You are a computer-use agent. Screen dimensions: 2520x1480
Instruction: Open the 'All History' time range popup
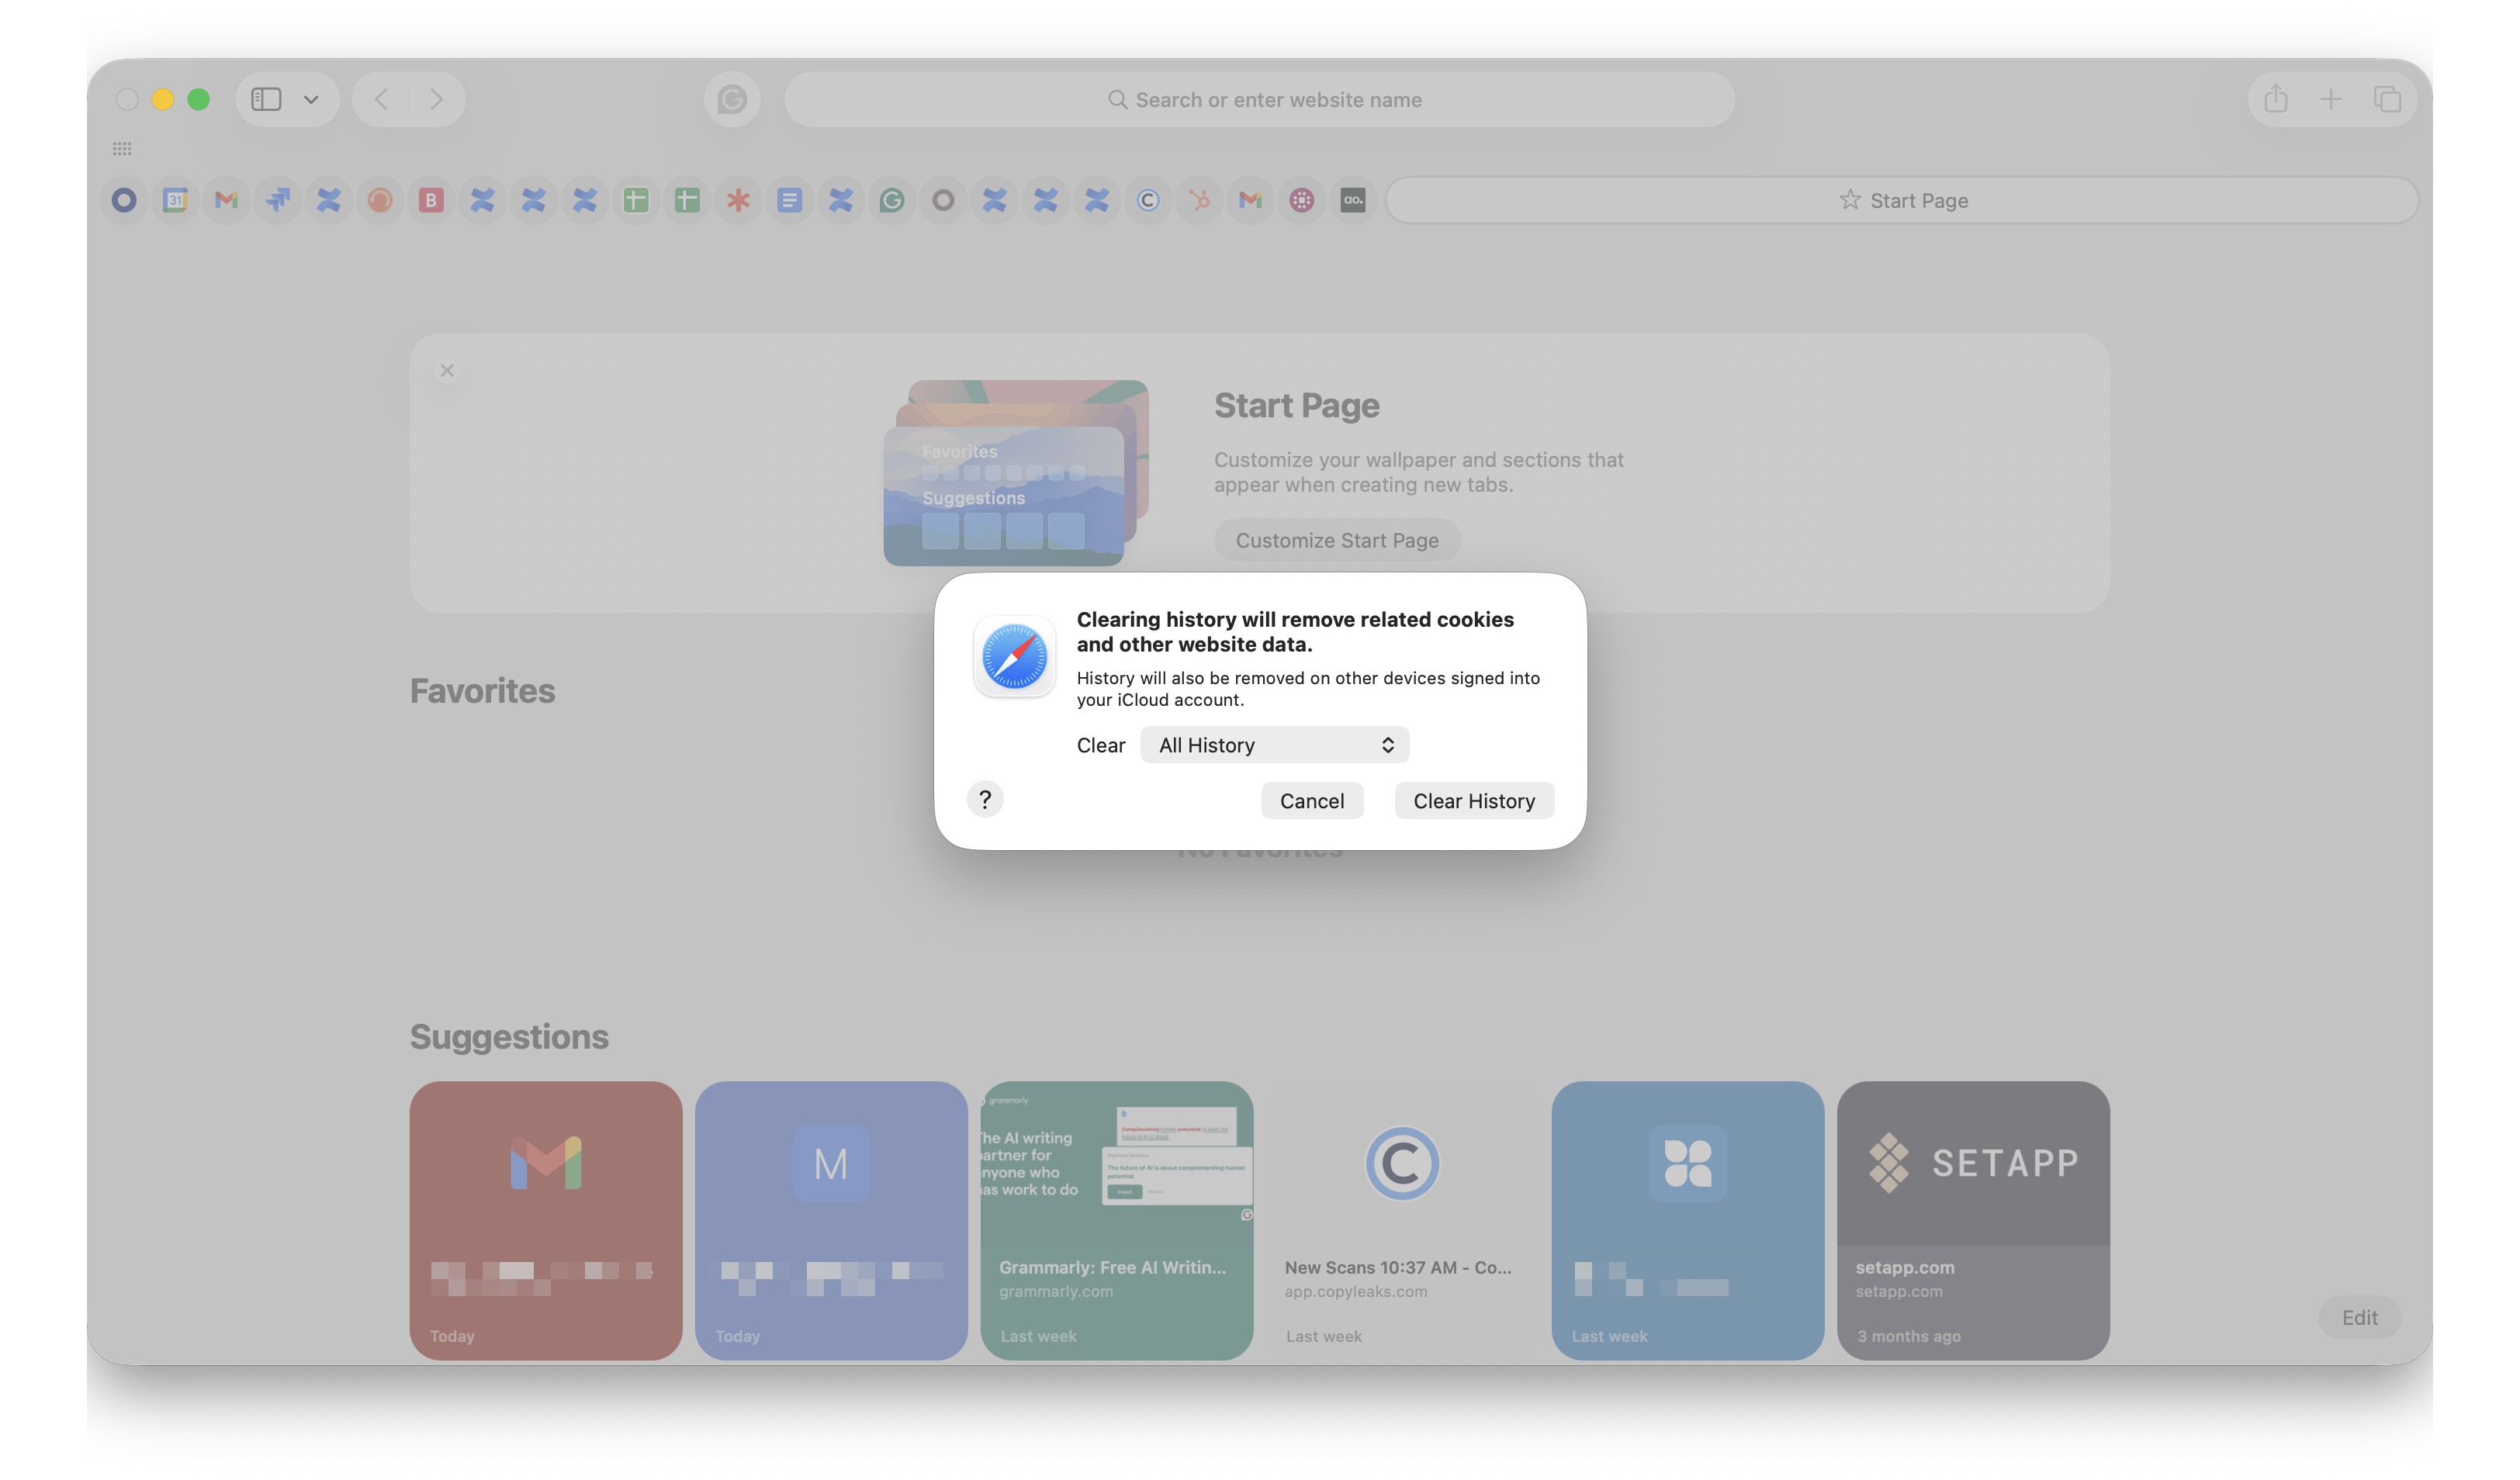pos(1274,745)
